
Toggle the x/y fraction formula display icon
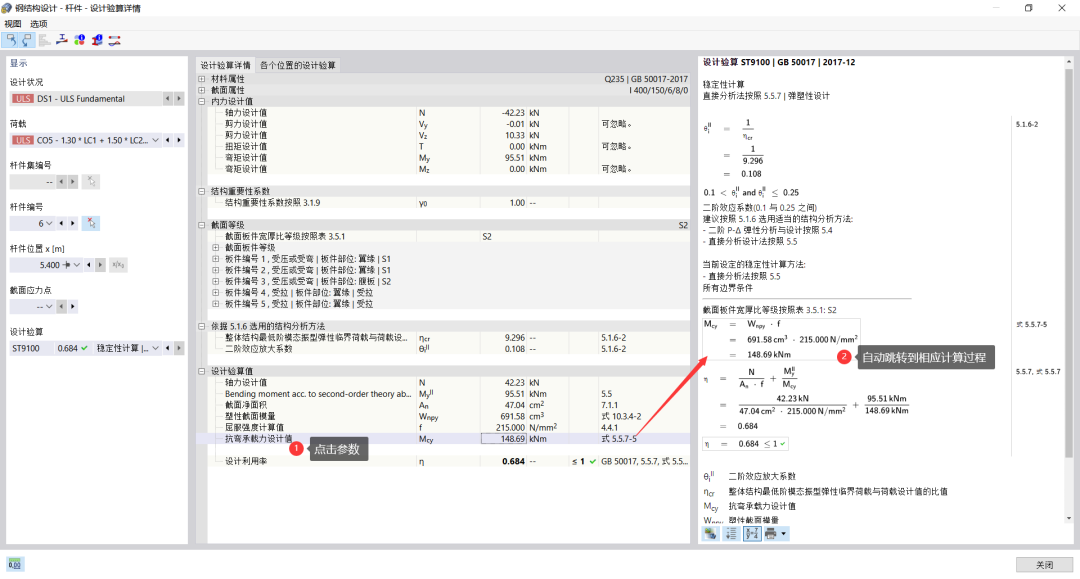click(751, 534)
